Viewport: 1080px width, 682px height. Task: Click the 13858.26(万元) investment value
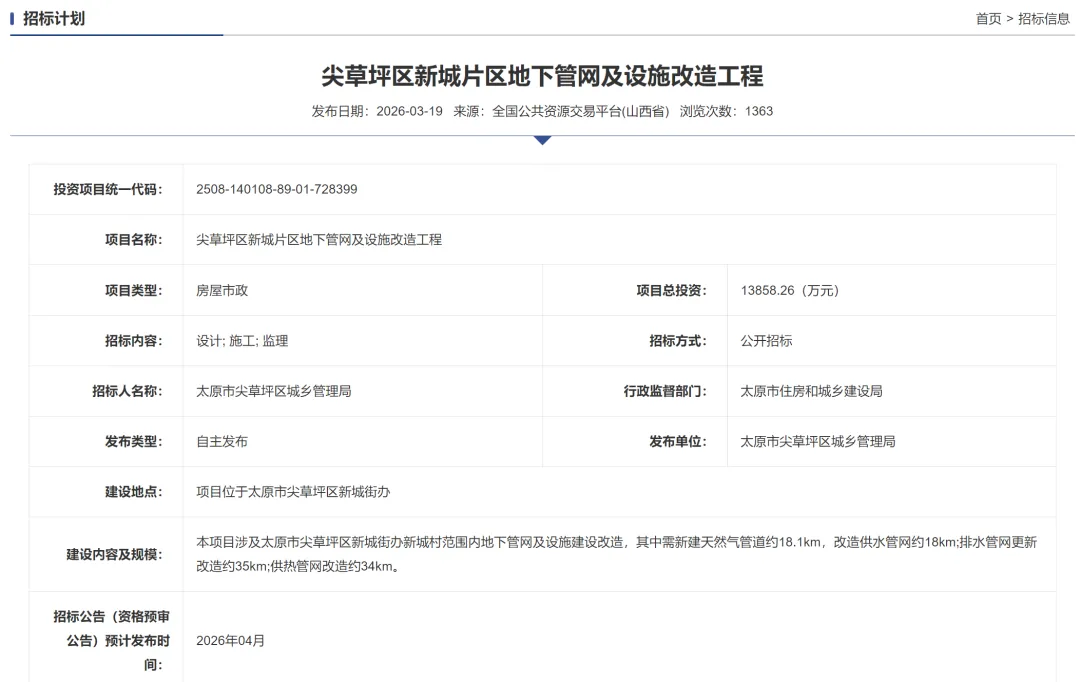tap(789, 291)
